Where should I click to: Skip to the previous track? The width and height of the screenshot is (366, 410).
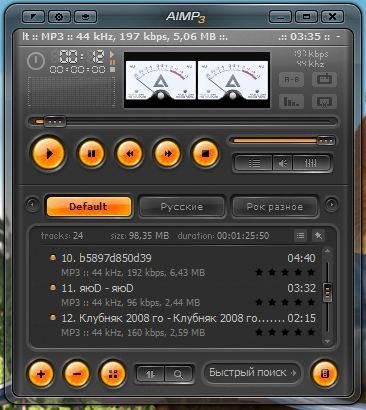coord(129,154)
